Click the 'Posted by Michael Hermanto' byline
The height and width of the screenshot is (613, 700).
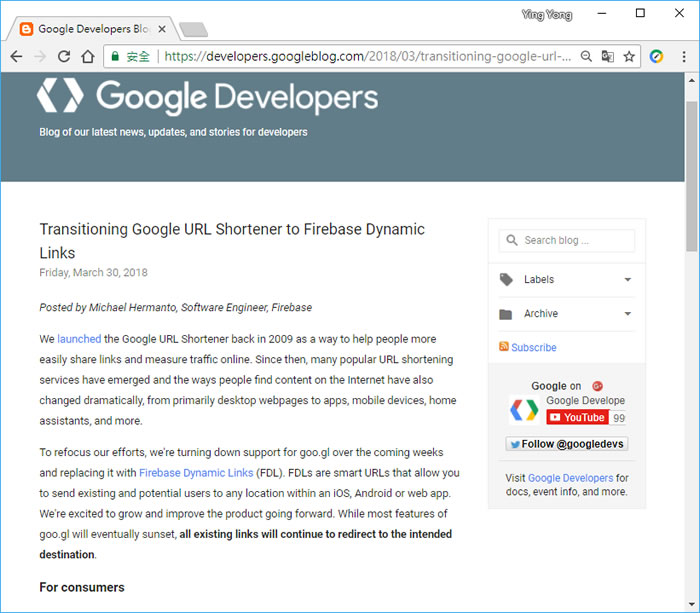(x=175, y=308)
